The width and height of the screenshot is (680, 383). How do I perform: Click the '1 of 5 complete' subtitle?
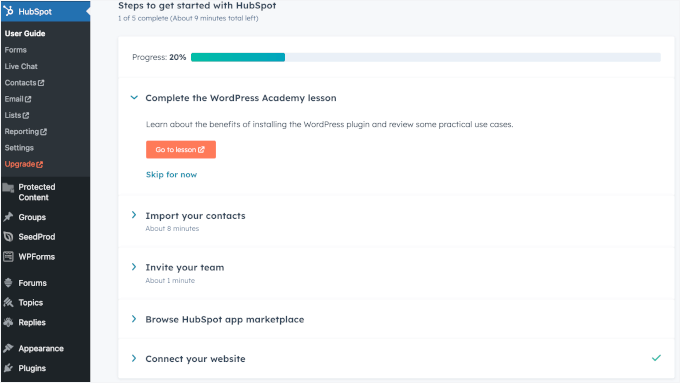(x=188, y=18)
